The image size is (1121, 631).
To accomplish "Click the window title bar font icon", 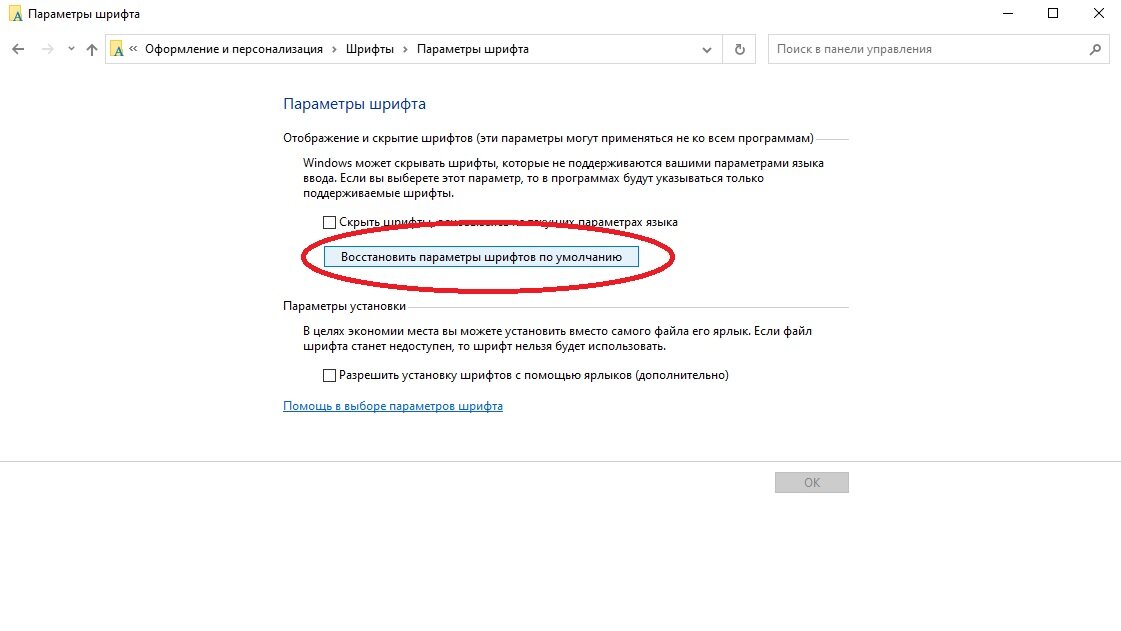I will click(x=16, y=14).
